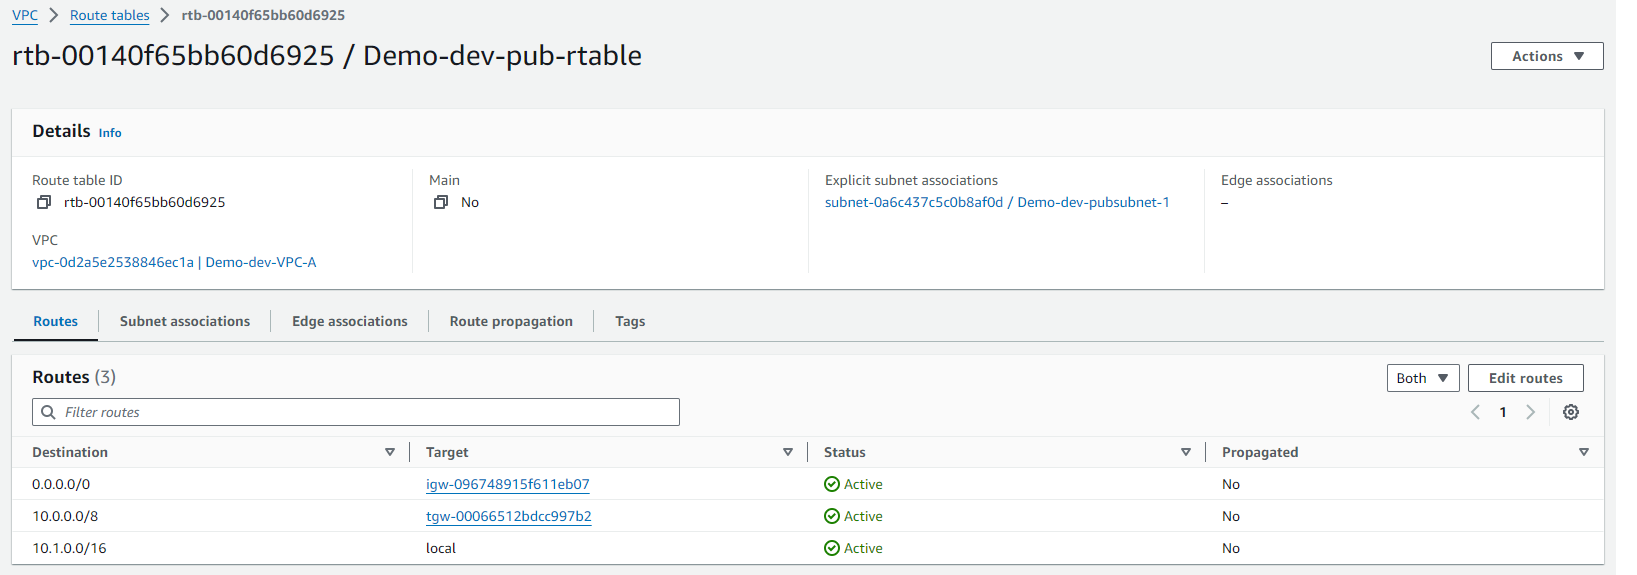1637x575 pixels.
Task: Open the Edge associations tab
Action: [x=350, y=321]
